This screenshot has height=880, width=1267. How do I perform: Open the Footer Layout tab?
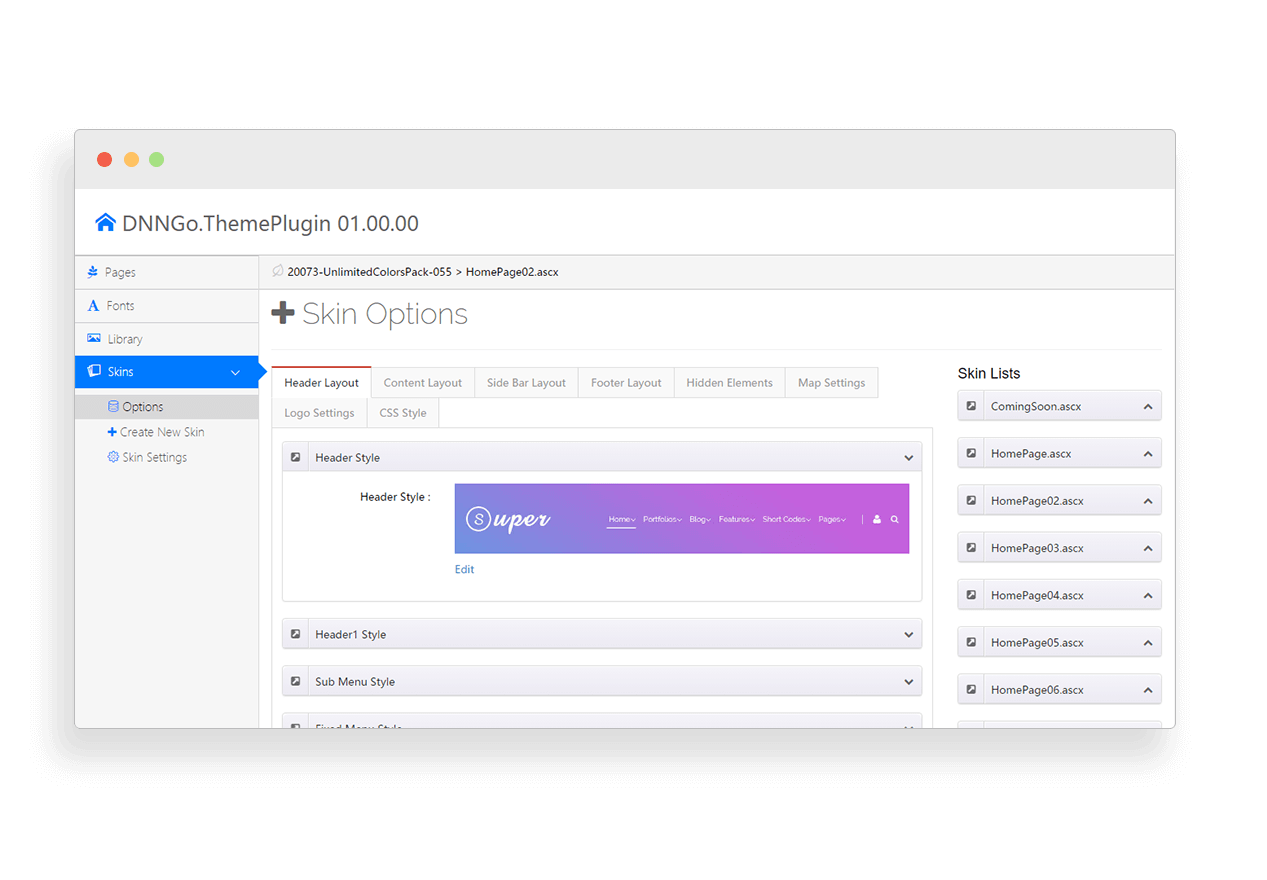[x=626, y=383]
